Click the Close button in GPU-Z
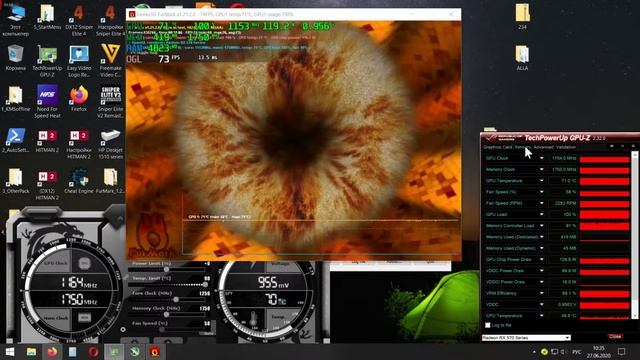This screenshot has height=360, width=640. click(x=615, y=337)
